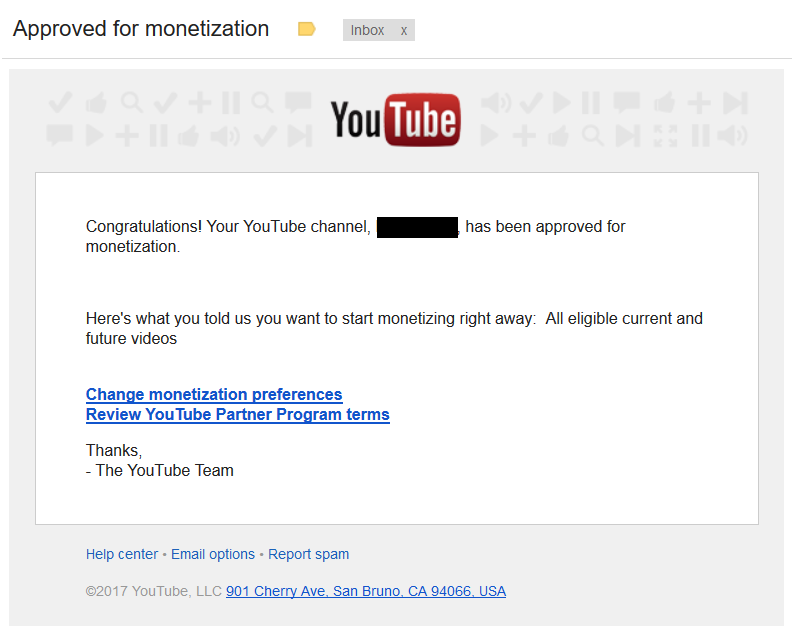The width and height of the screenshot is (792, 633).
Task: Open Email options in footer
Action: point(213,554)
